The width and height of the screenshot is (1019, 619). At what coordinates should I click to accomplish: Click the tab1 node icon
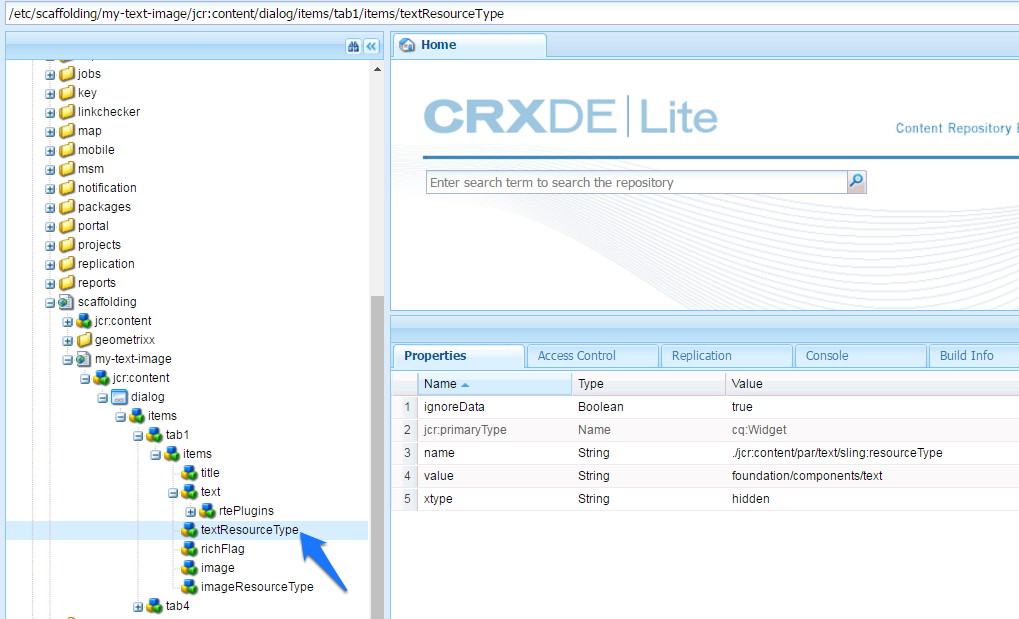pyautogui.click(x=154, y=435)
